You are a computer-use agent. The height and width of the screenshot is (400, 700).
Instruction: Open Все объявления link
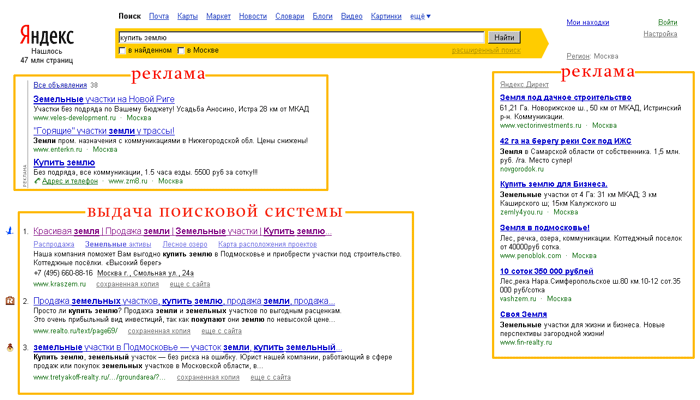tap(60, 85)
